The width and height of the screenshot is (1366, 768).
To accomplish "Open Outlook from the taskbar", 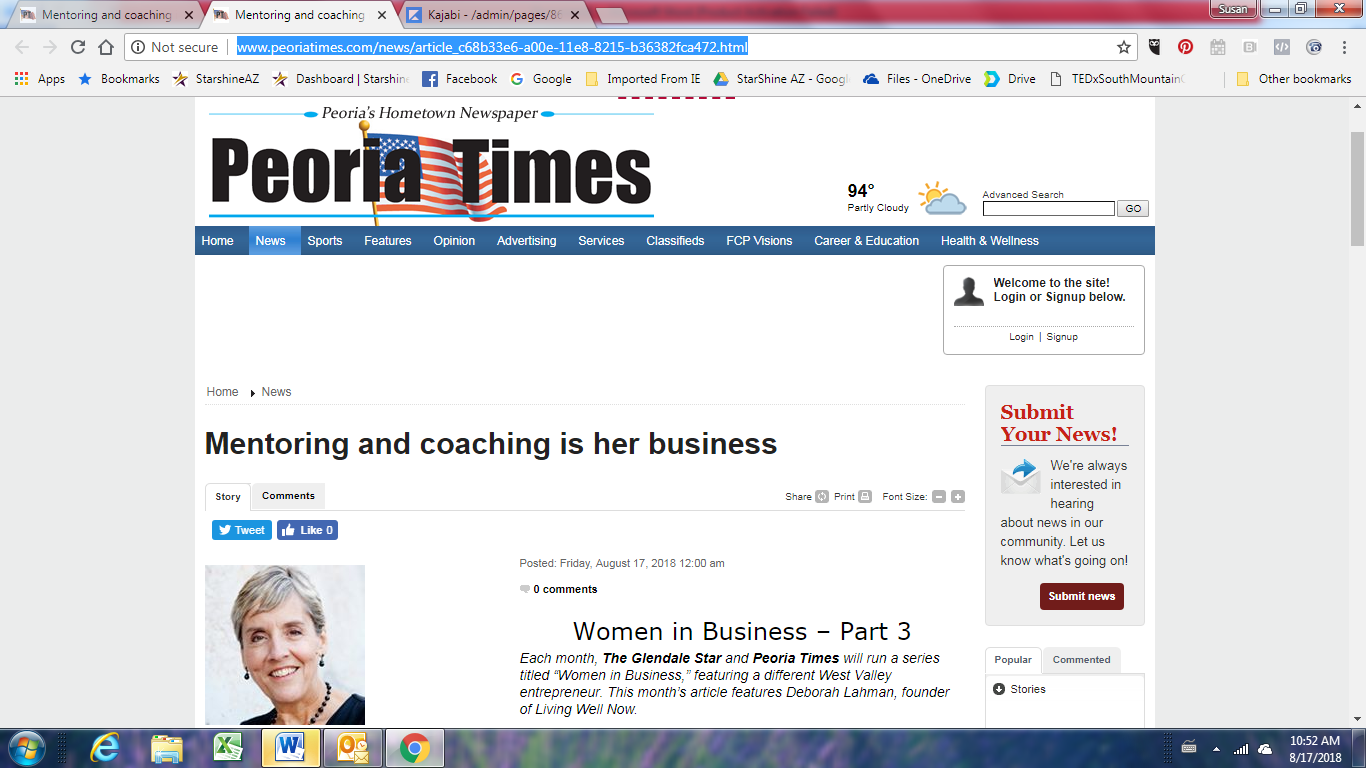I will pos(353,748).
